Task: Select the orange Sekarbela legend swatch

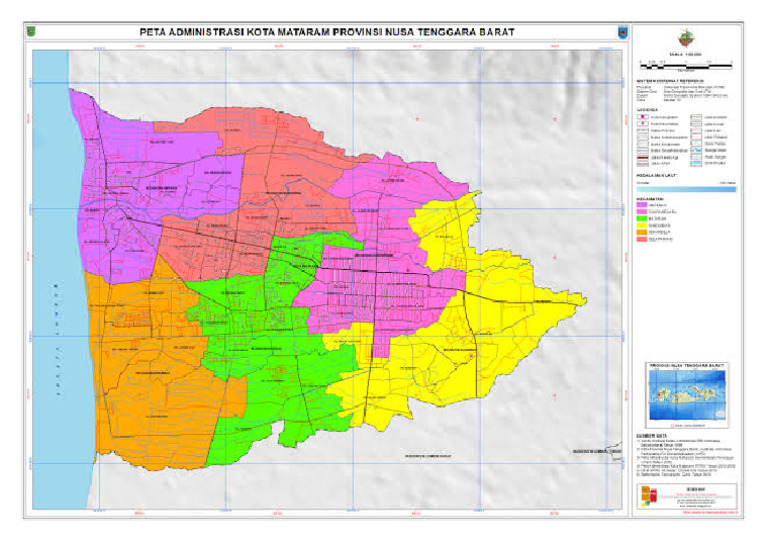Action: pos(643,231)
